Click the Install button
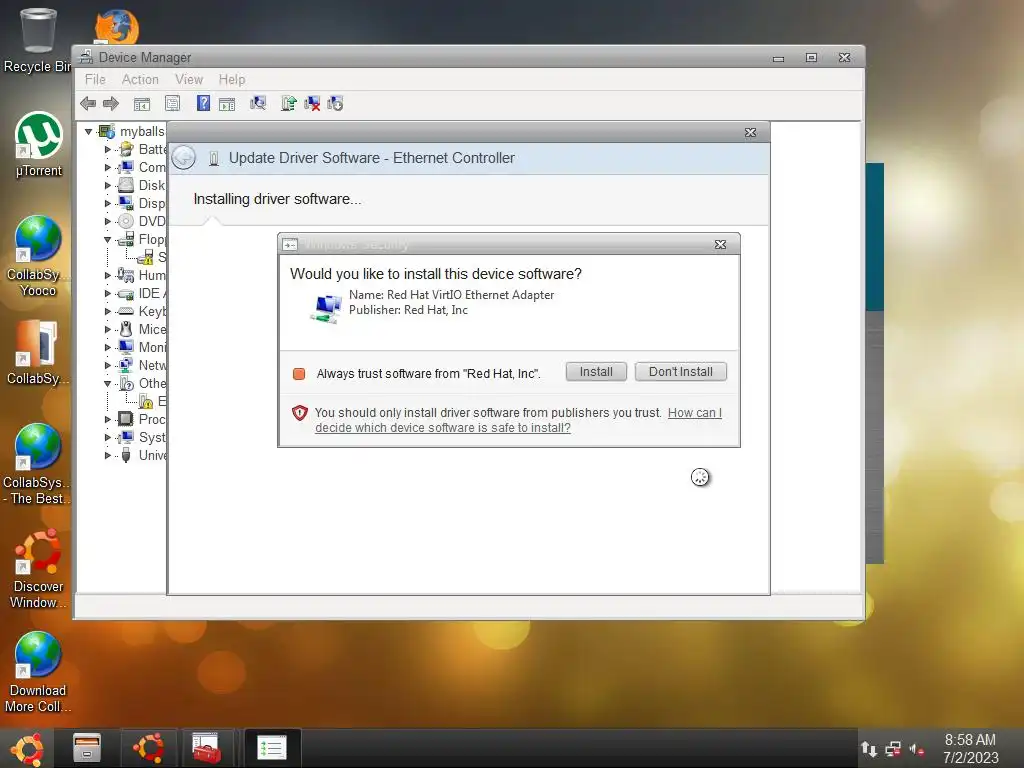Image resolution: width=1024 pixels, height=768 pixels. point(596,372)
